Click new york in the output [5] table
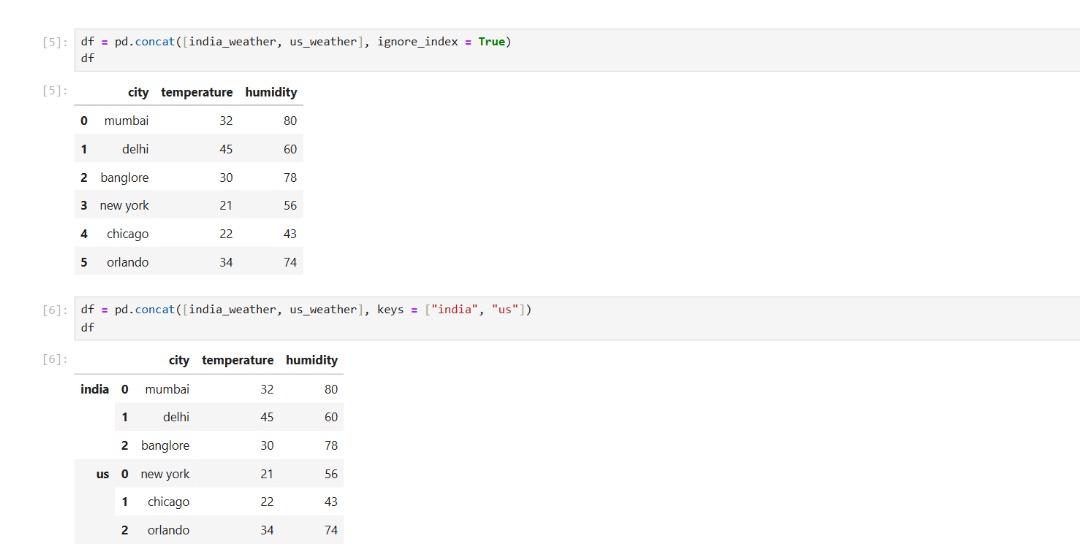This screenshot has width=1080, height=554. [x=125, y=205]
